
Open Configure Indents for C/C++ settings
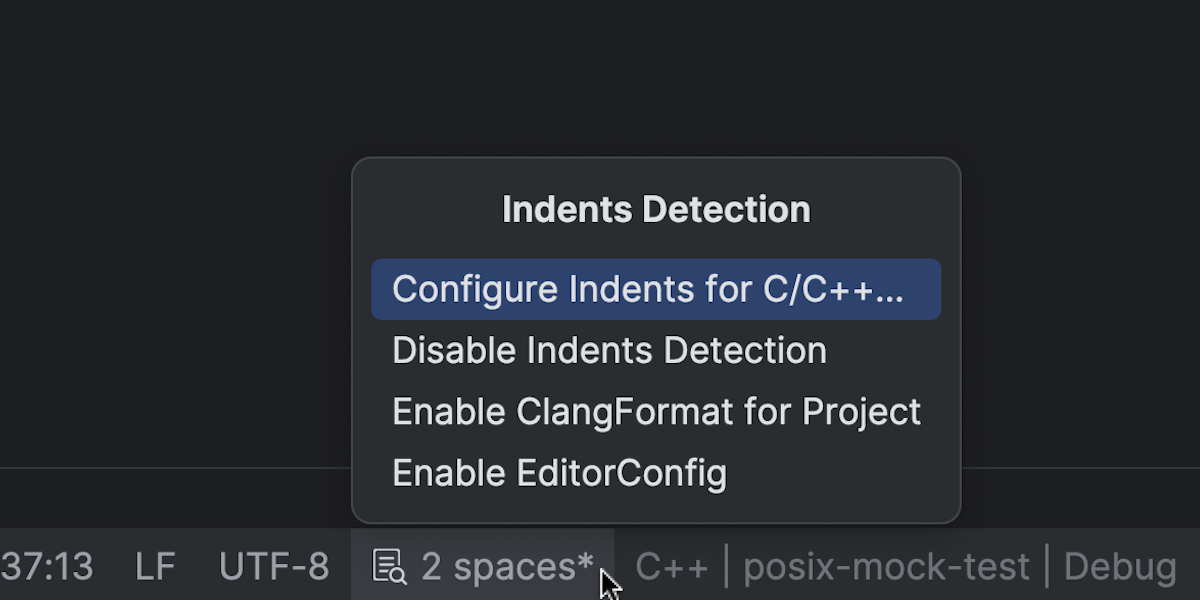point(656,289)
